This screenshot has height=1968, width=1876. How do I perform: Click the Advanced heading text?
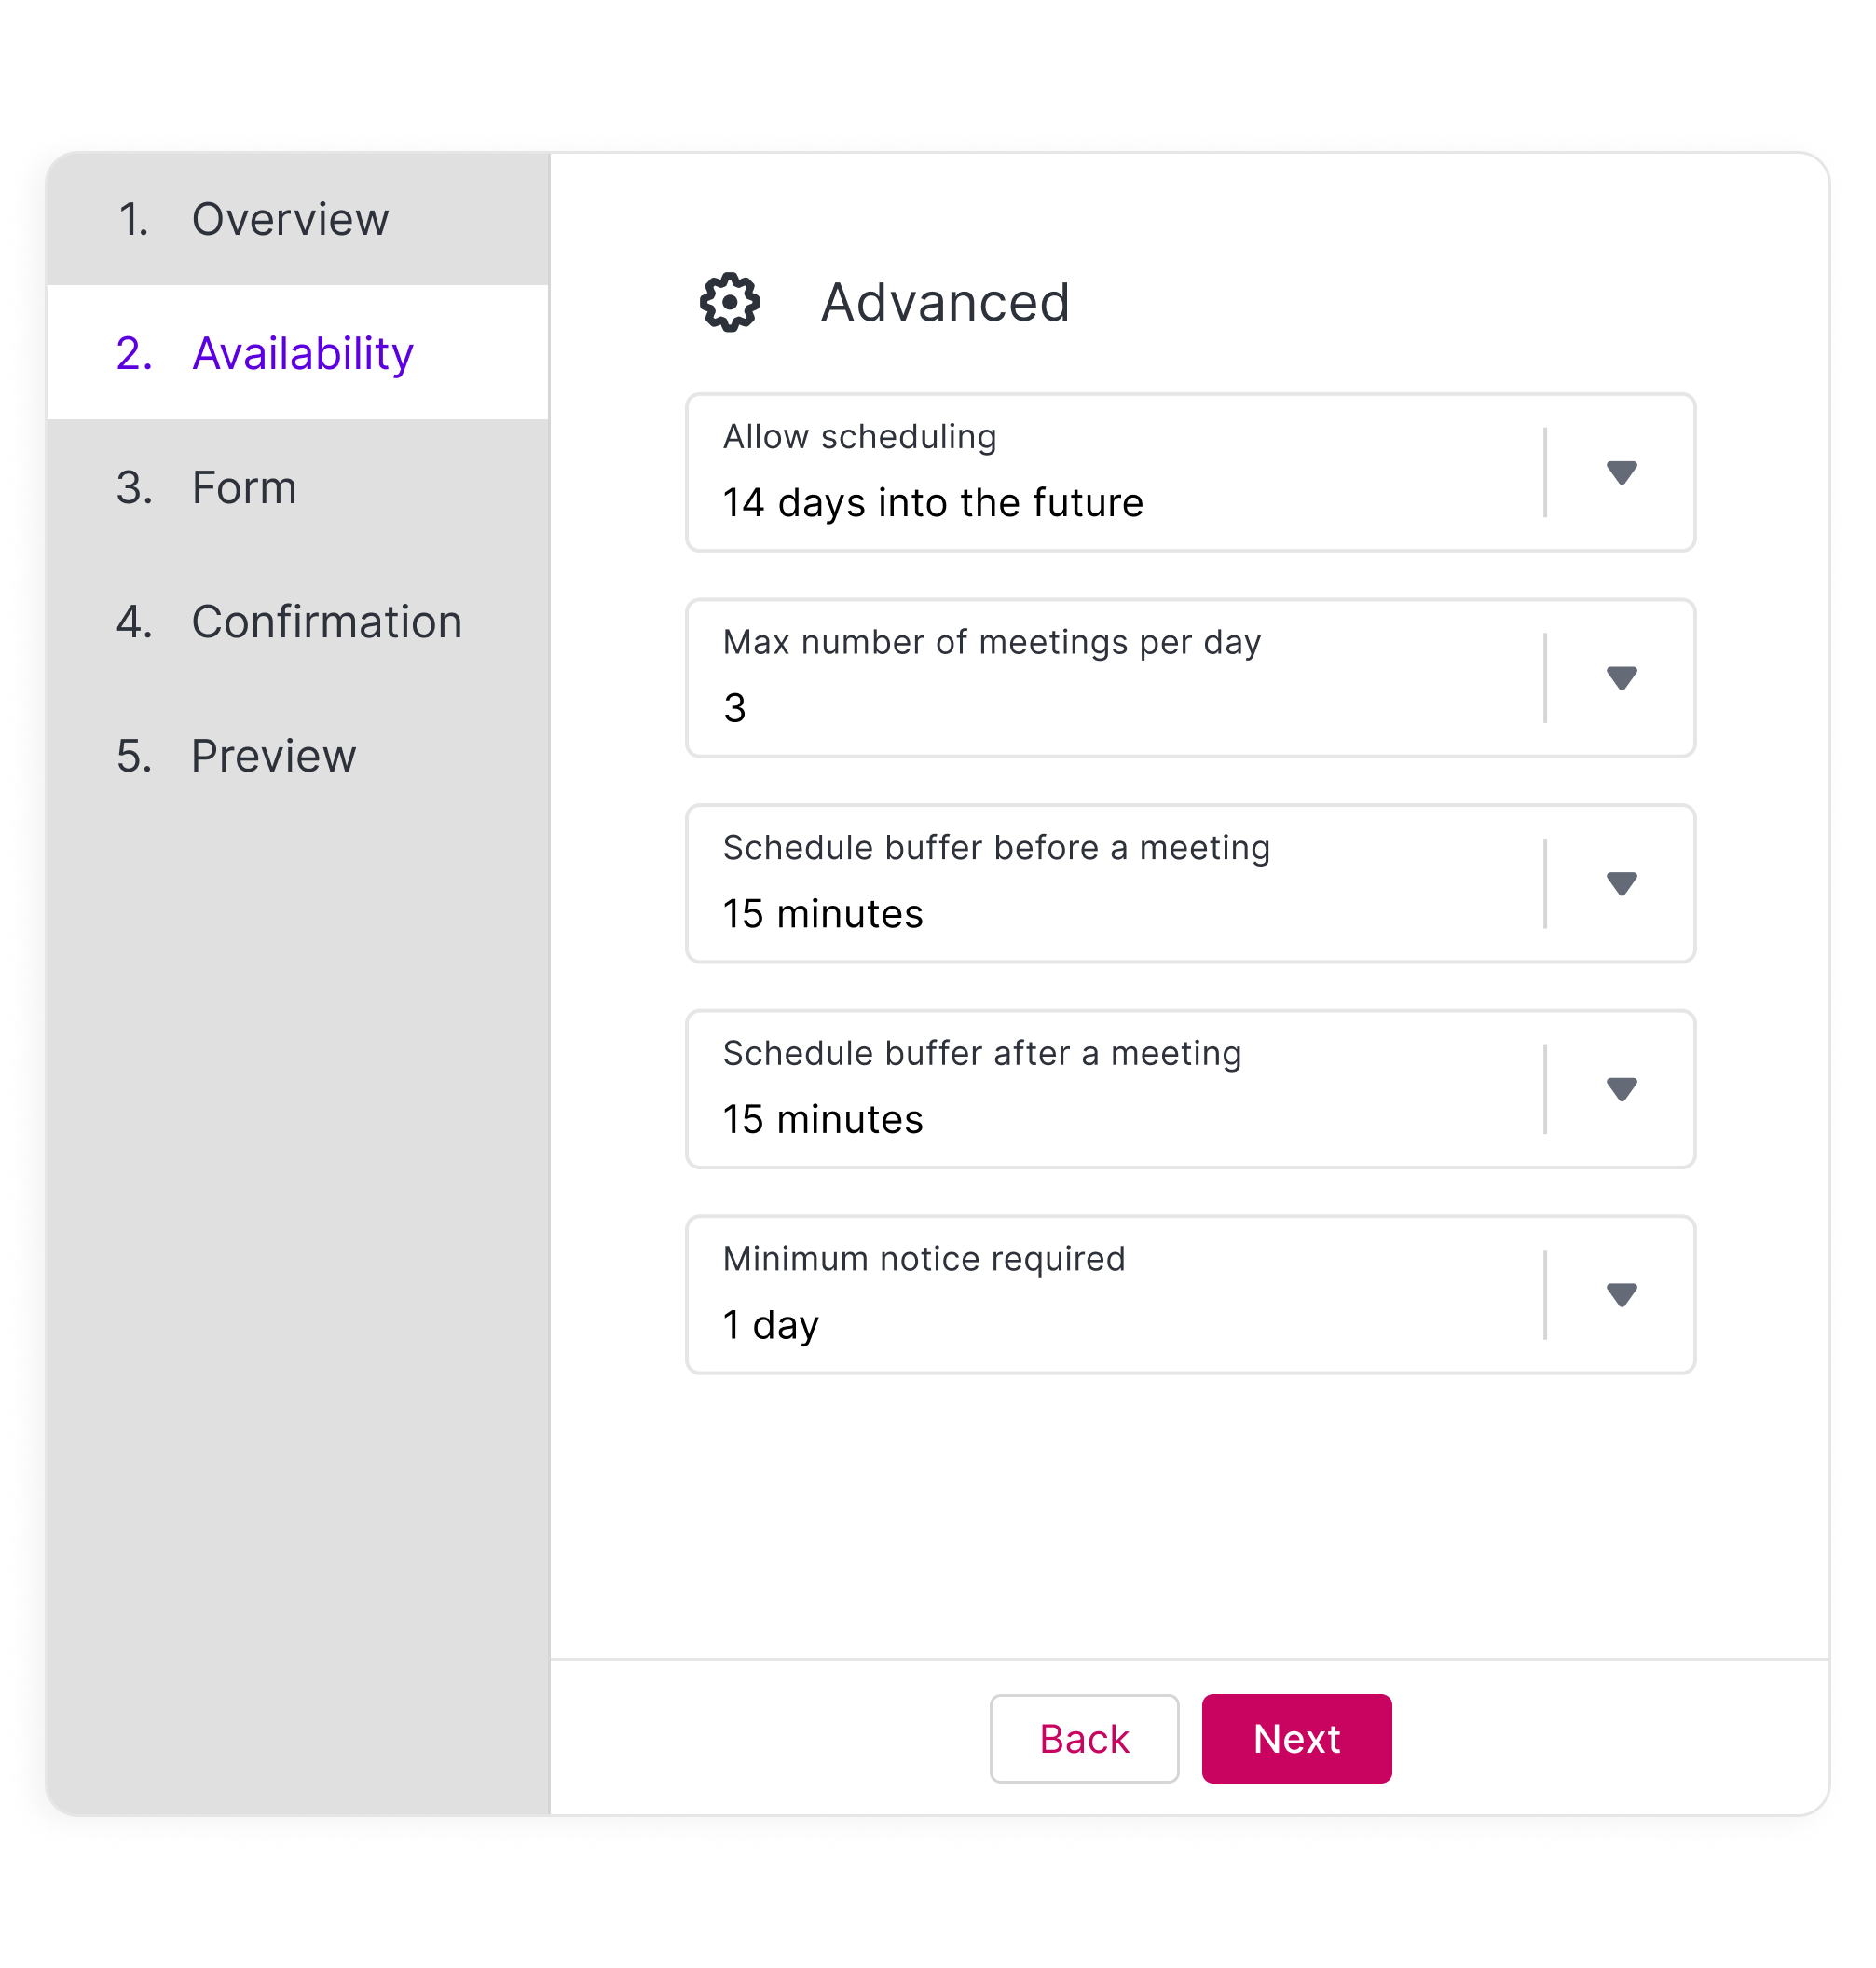pos(944,302)
